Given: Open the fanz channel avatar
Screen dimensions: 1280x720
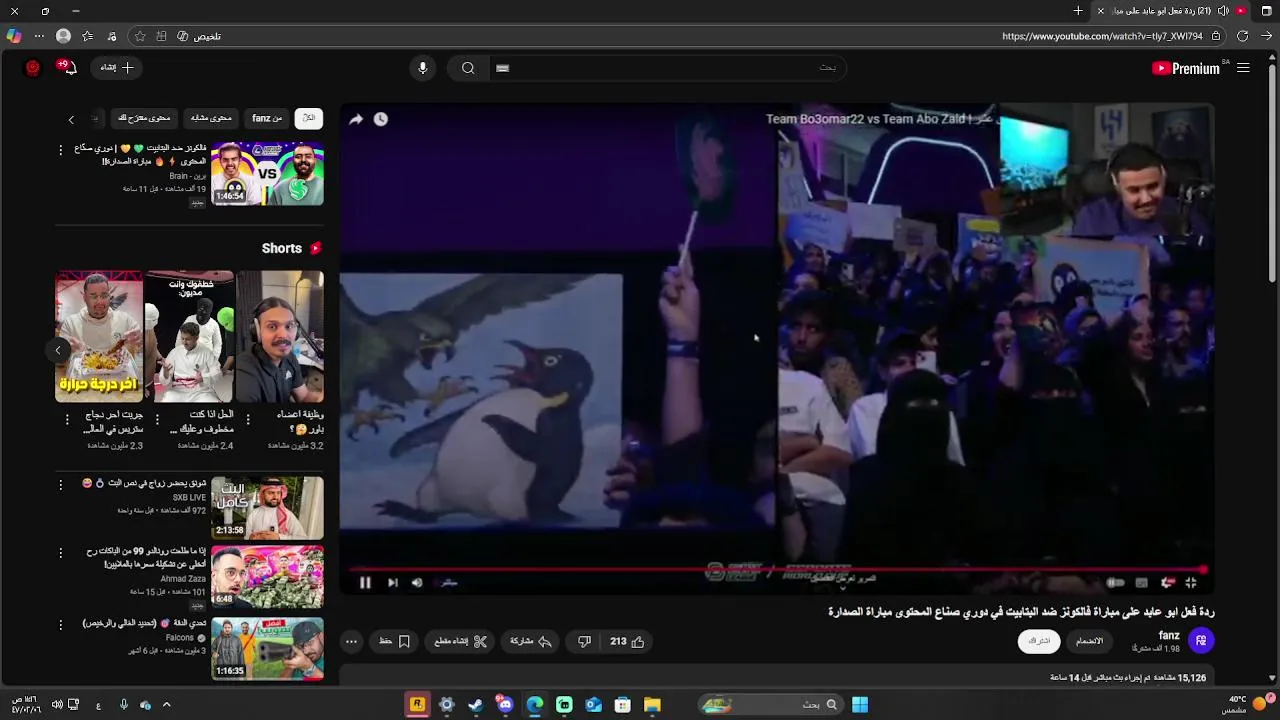Looking at the screenshot, I should click(1201, 641).
